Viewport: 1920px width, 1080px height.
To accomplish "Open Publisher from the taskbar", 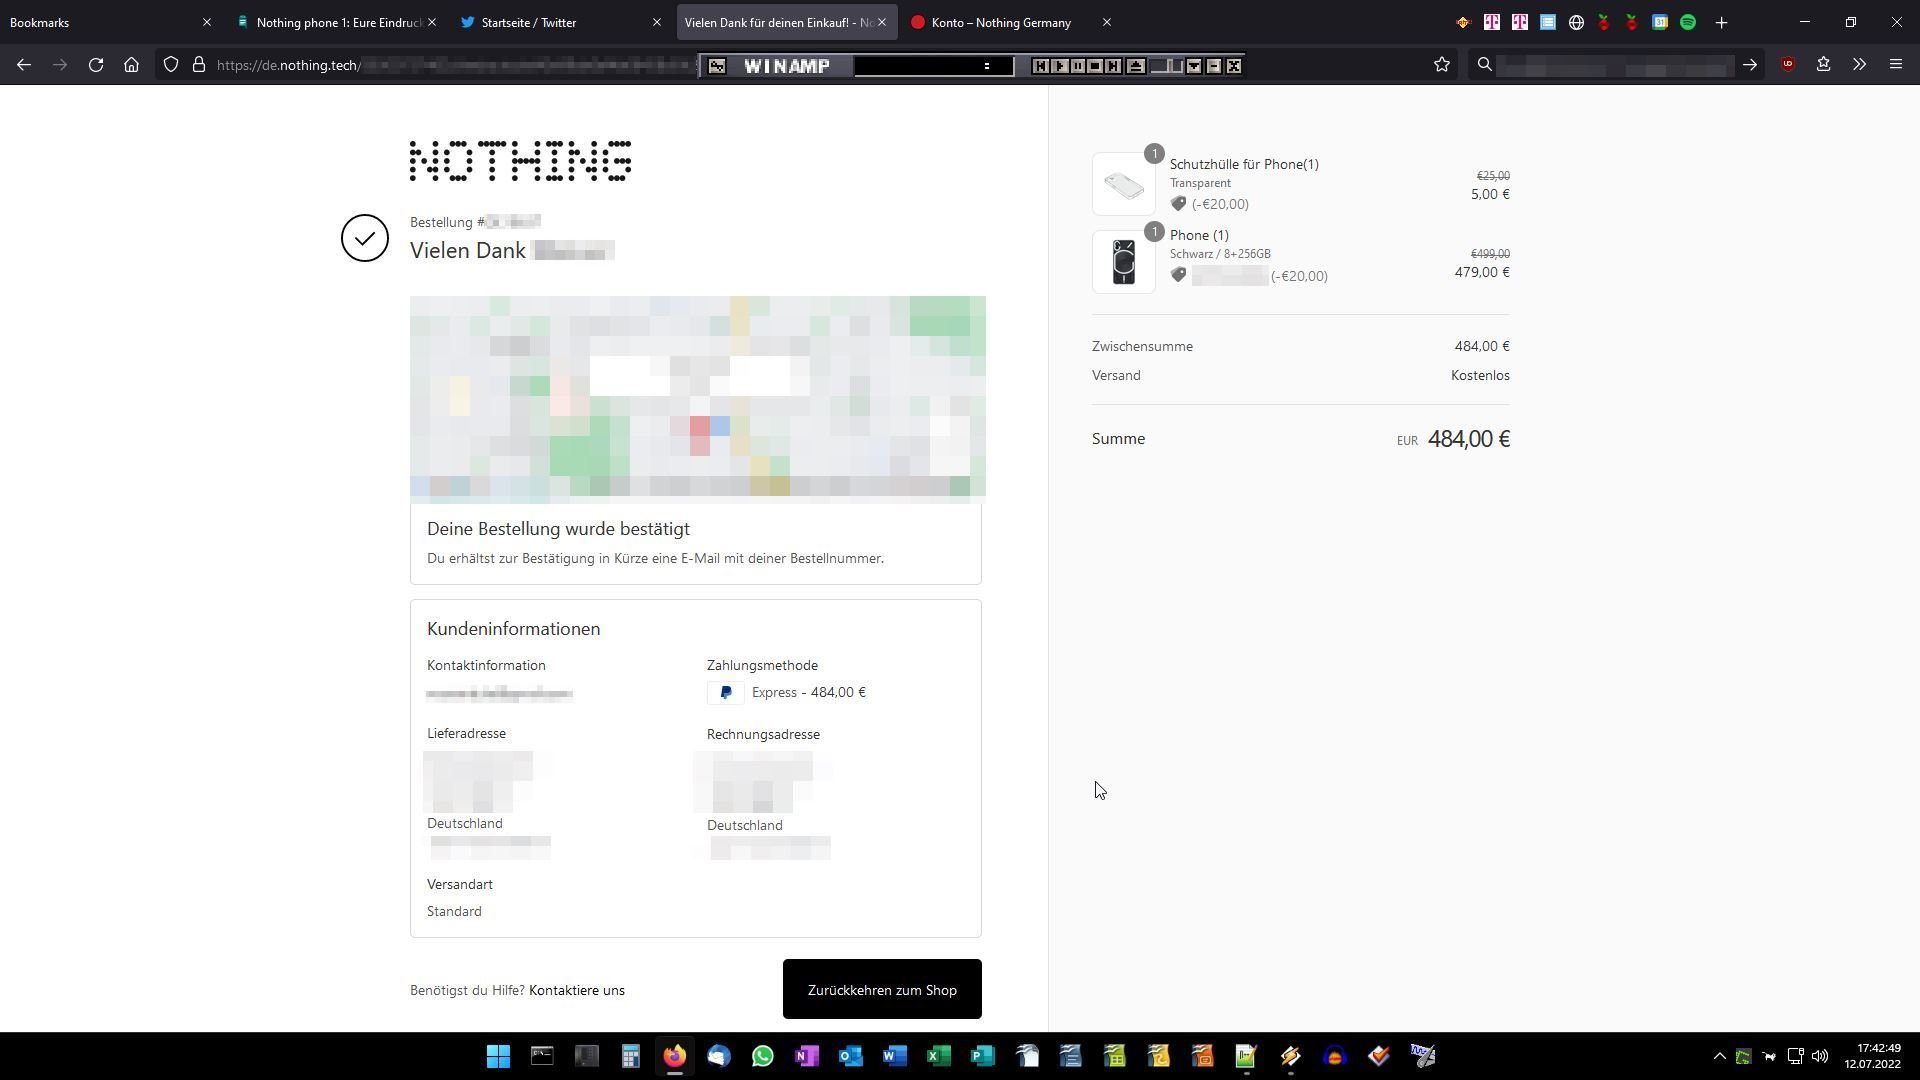I will pos(982,1056).
